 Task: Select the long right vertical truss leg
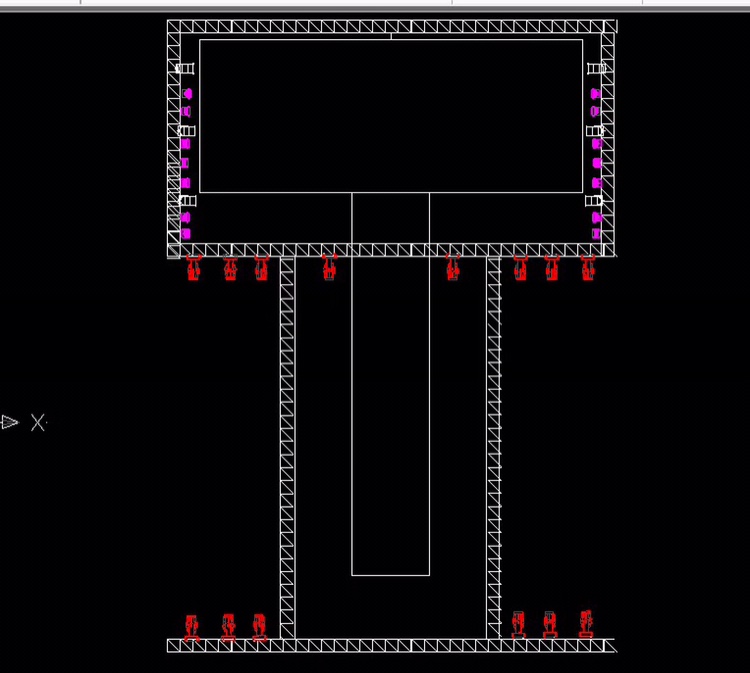click(x=494, y=447)
